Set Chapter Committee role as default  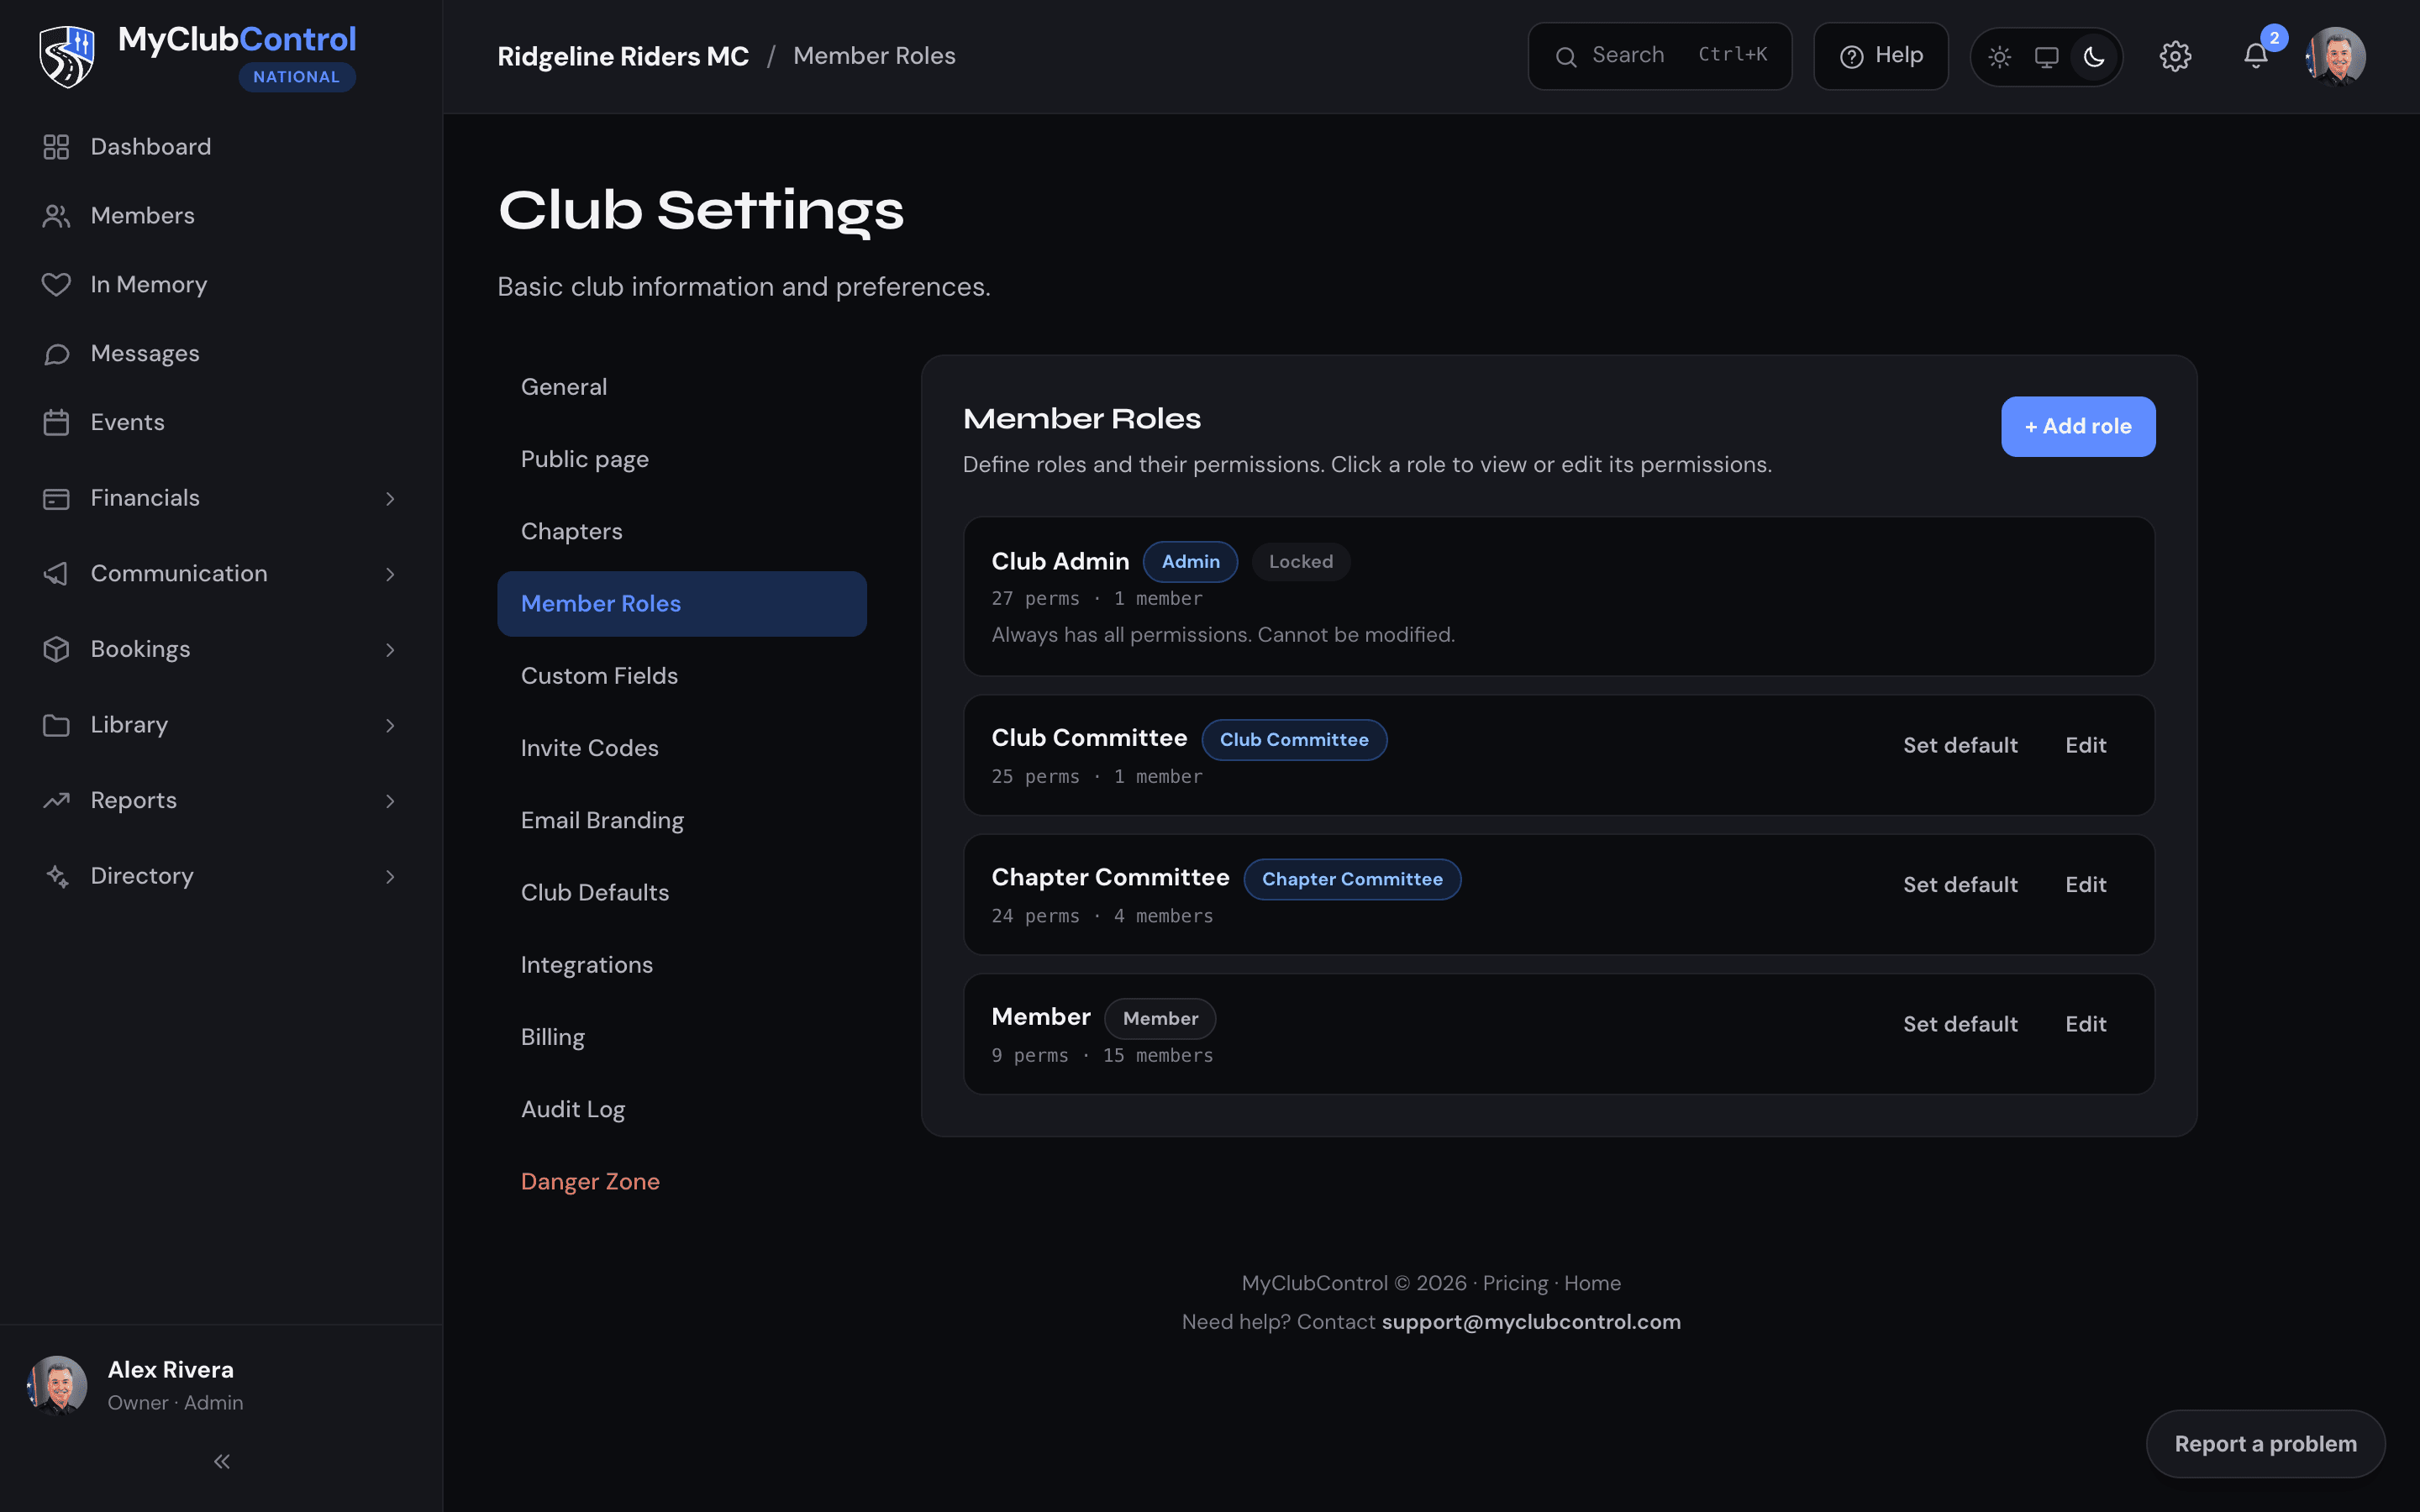(1960, 885)
